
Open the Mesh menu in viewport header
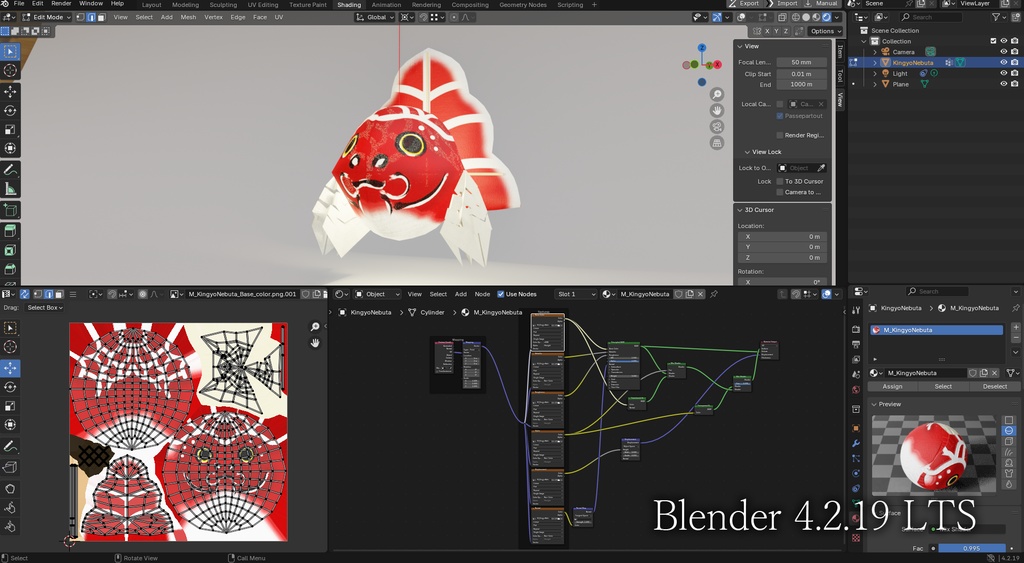pos(188,18)
